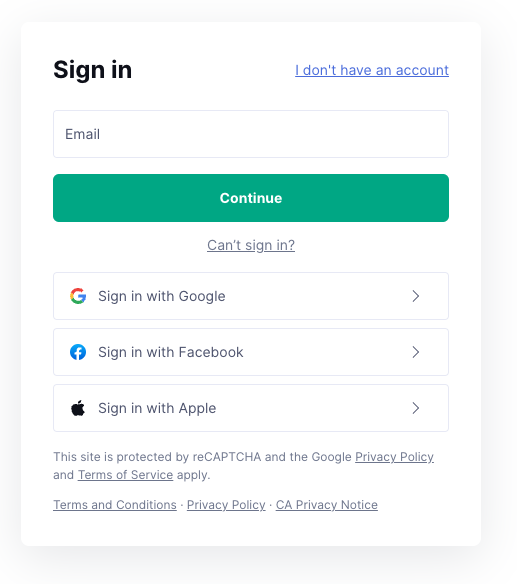Click the Apple logo icon
Screen dimensions: 517x584
[x=78, y=408]
